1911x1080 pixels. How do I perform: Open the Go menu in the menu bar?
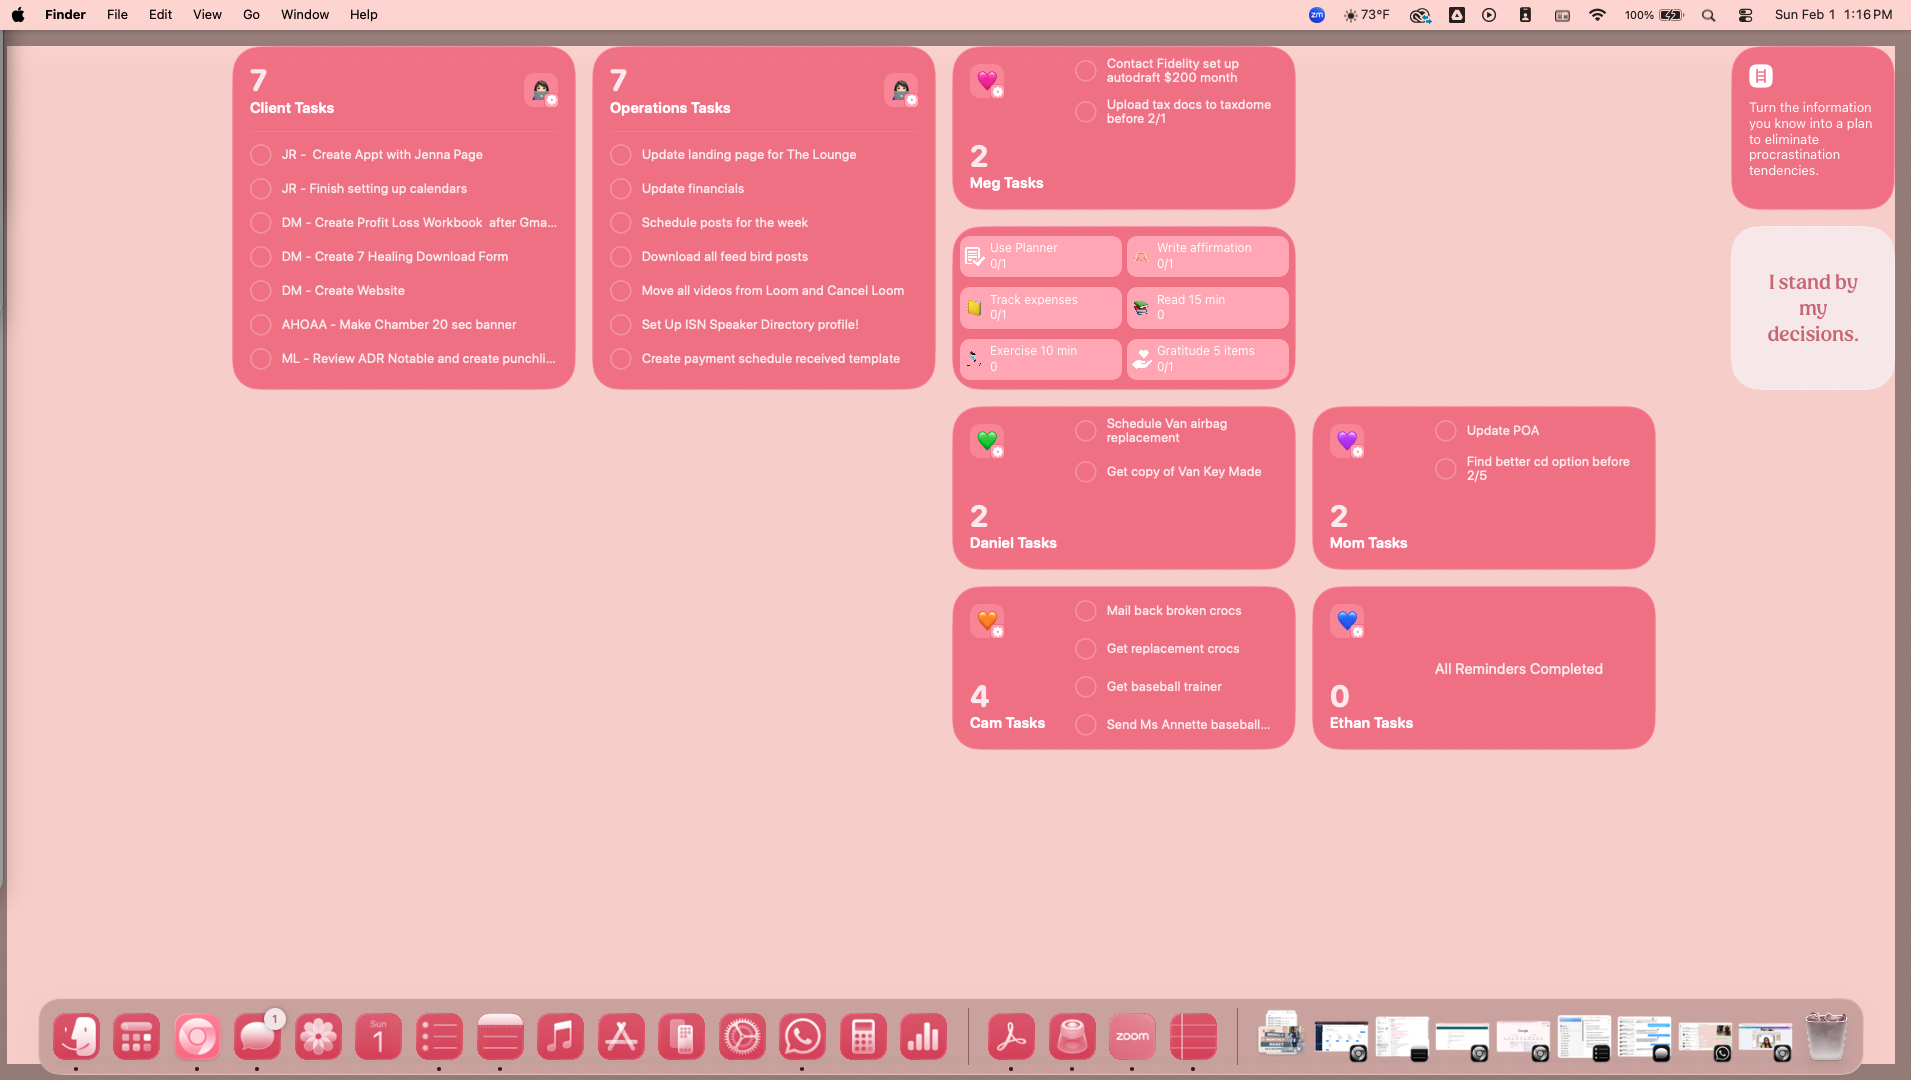tap(250, 14)
